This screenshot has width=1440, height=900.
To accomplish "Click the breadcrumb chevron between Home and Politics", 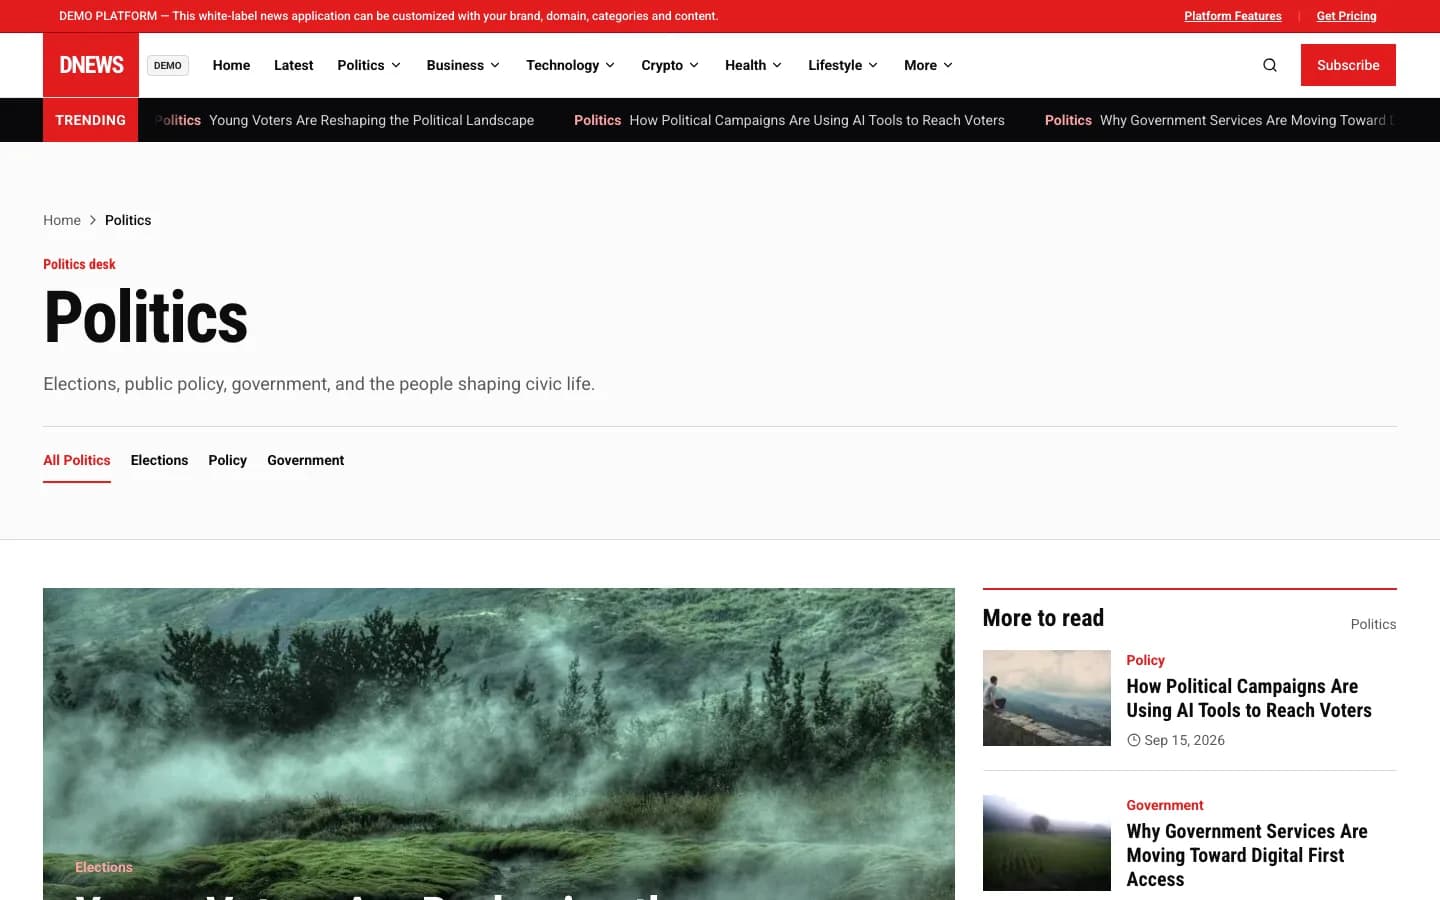I will (93, 220).
